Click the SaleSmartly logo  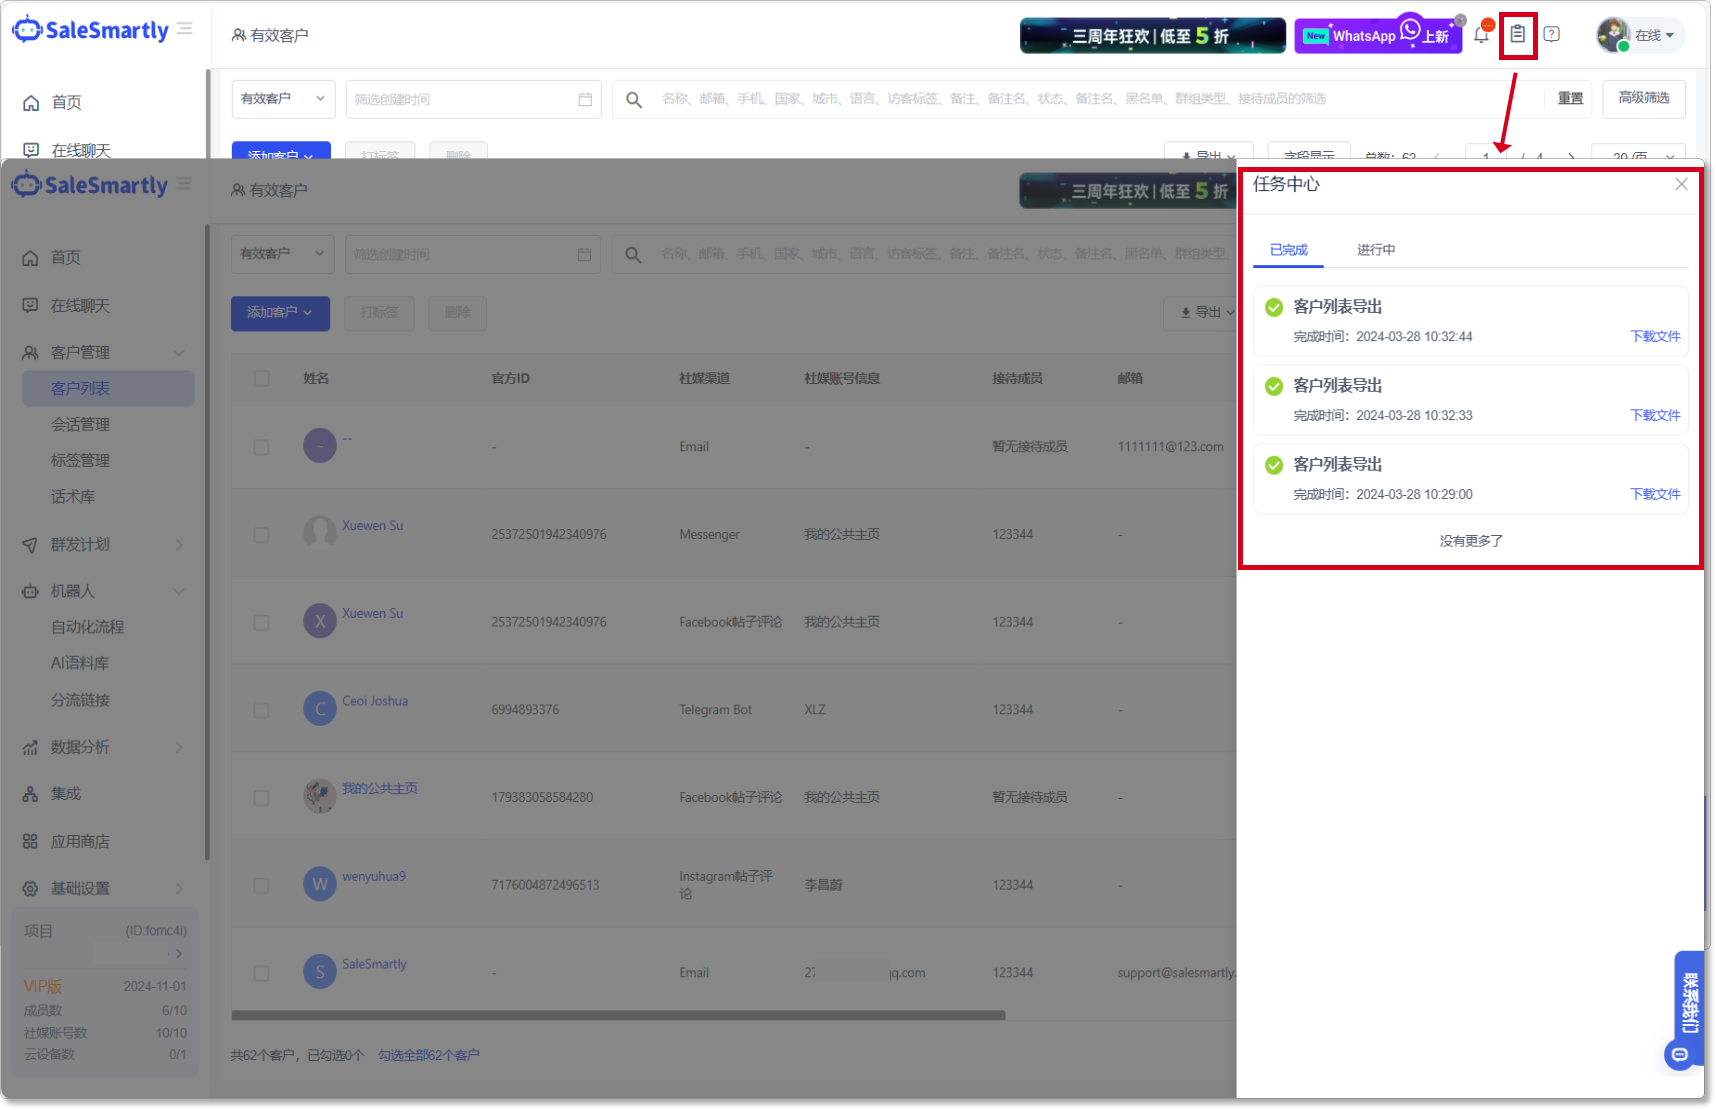point(91,31)
